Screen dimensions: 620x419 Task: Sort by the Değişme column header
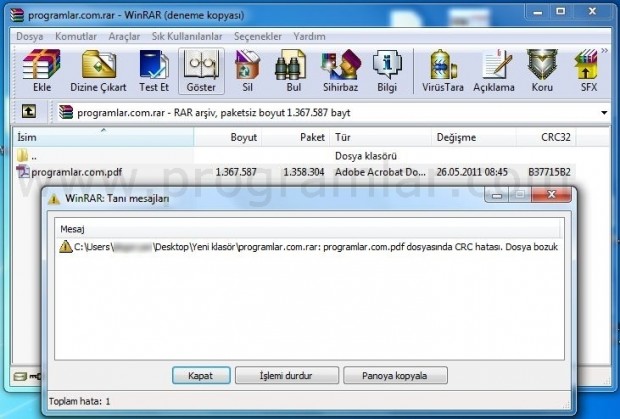(473, 137)
